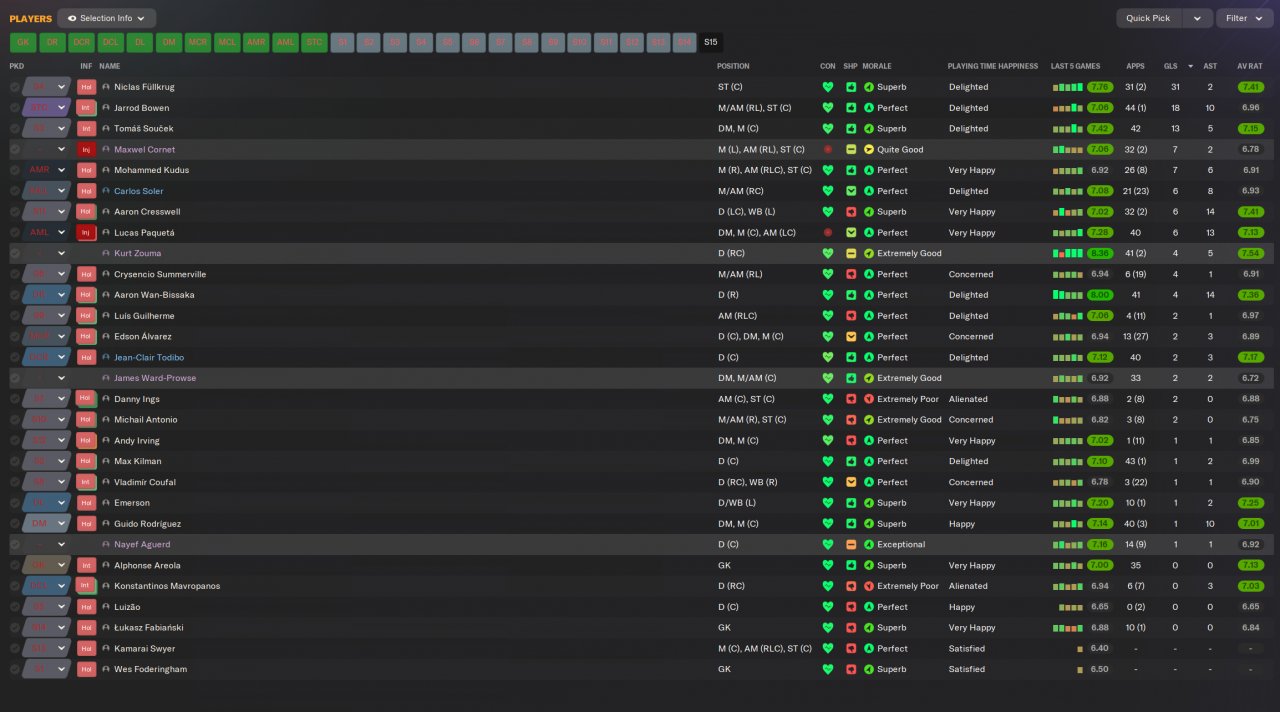The height and width of the screenshot is (712, 1280).
Task: Toggle the picked check for Niclas Füllkrug
Action: coord(15,87)
